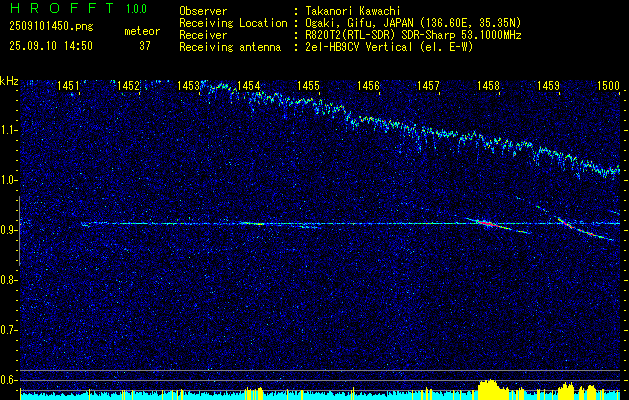Click the 1452 time marker
Viewport: 629px width, 400px height.
(x=128, y=85)
